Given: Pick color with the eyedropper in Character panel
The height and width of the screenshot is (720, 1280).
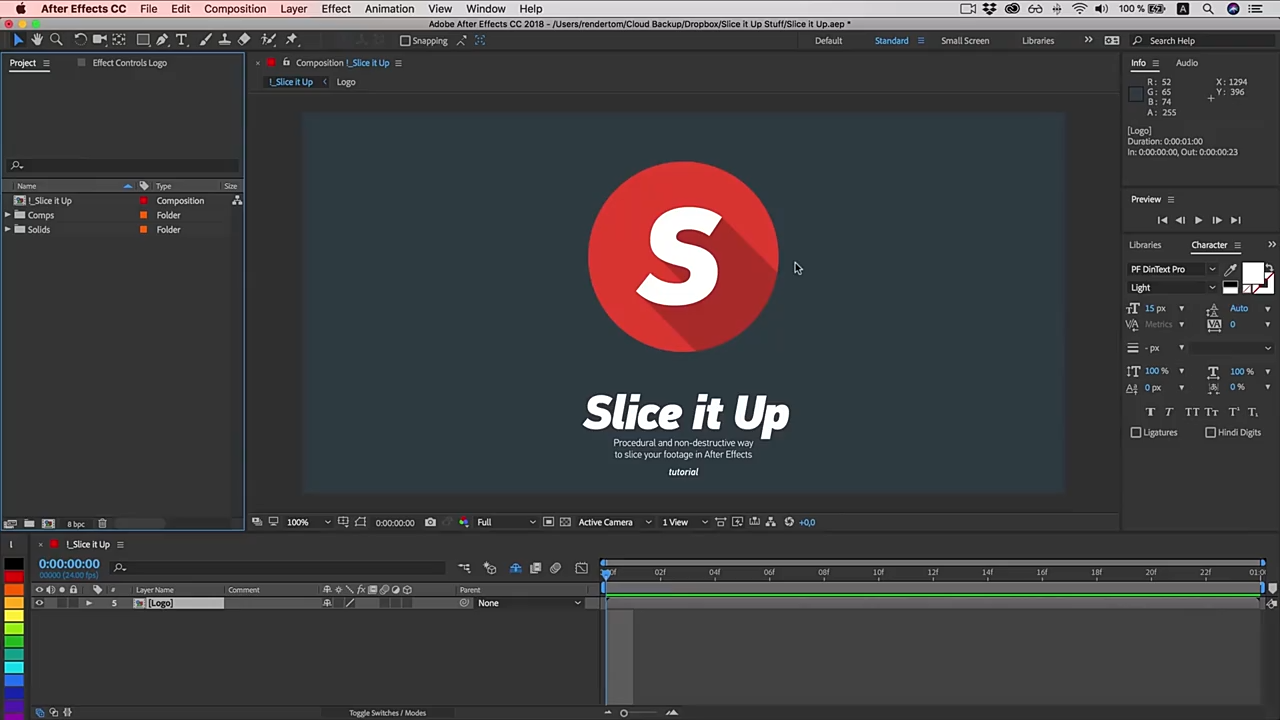Looking at the screenshot, I should (x=1231, y=269).
